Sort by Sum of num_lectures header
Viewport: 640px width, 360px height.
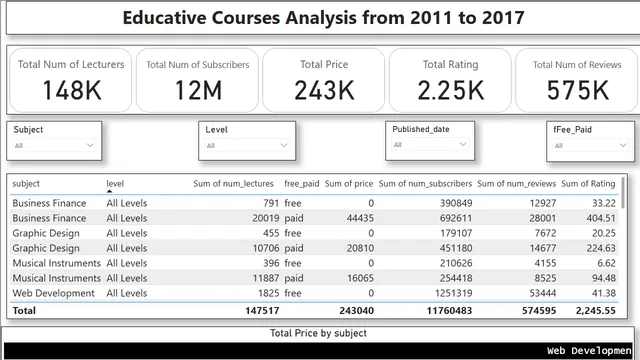pos(233,184)
